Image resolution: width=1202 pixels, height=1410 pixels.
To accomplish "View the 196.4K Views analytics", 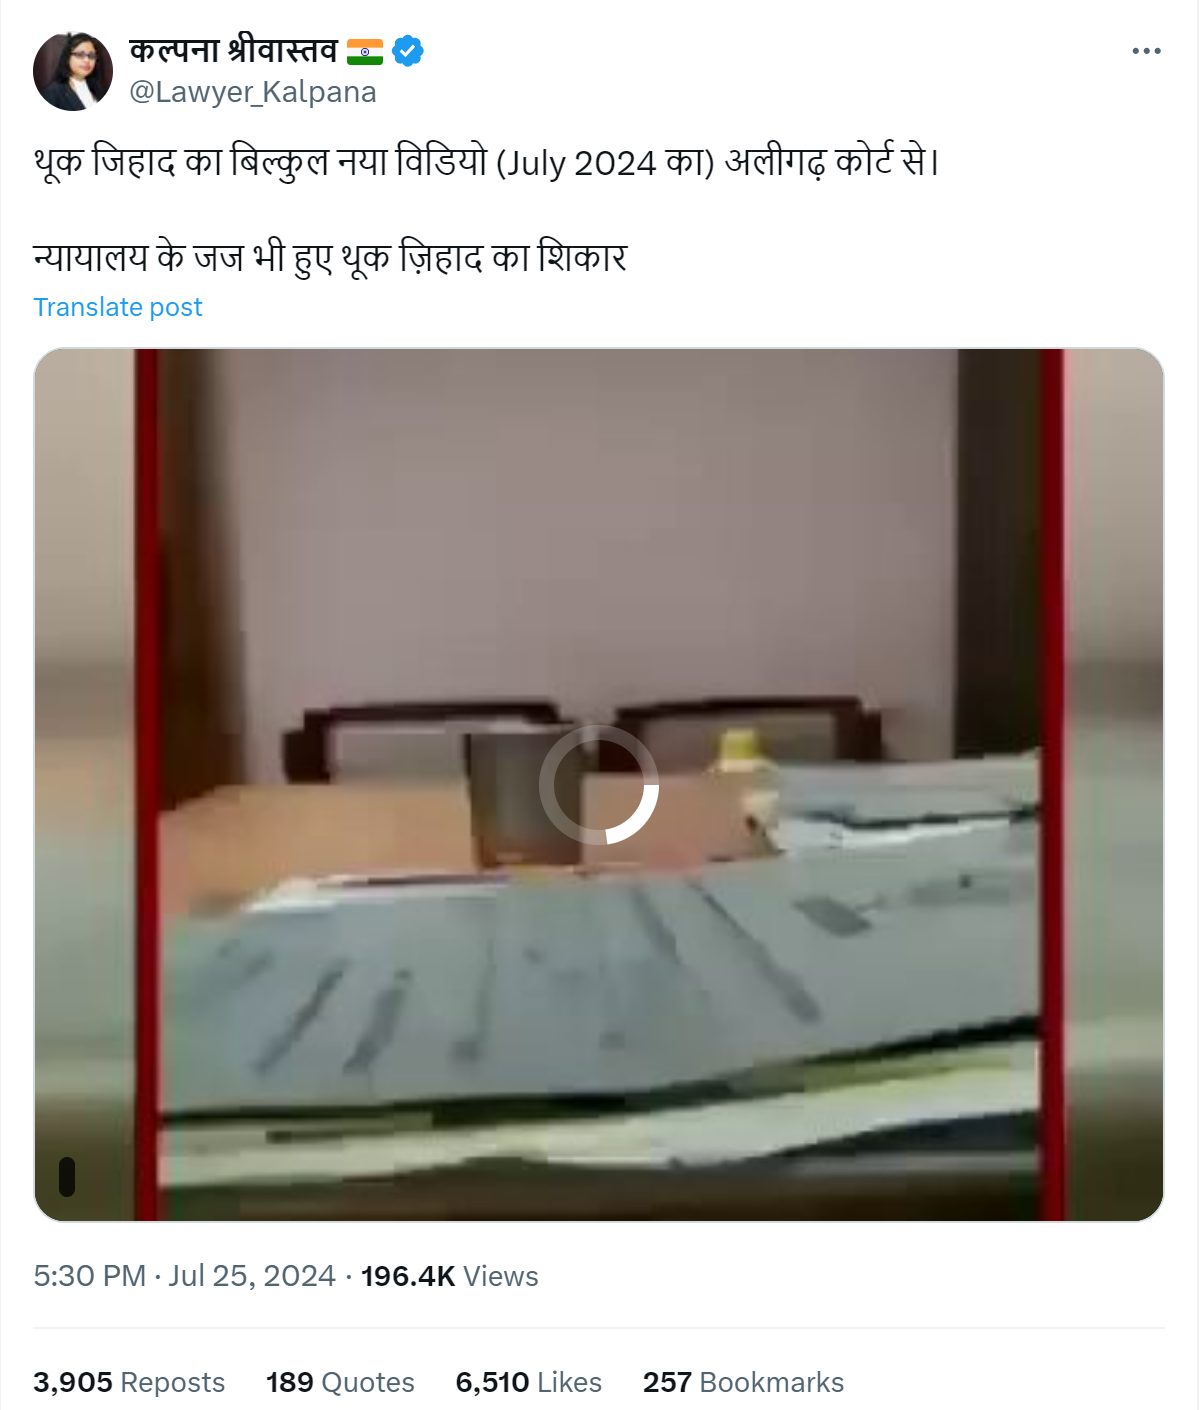I will [449, 1276].
